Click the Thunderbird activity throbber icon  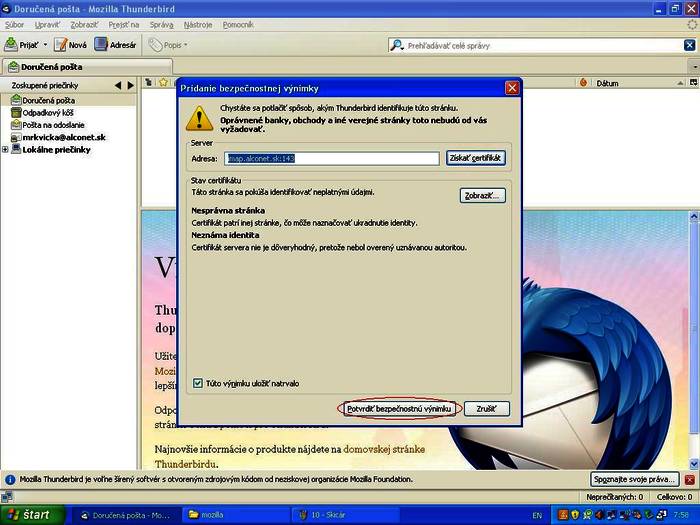[692, 25]
